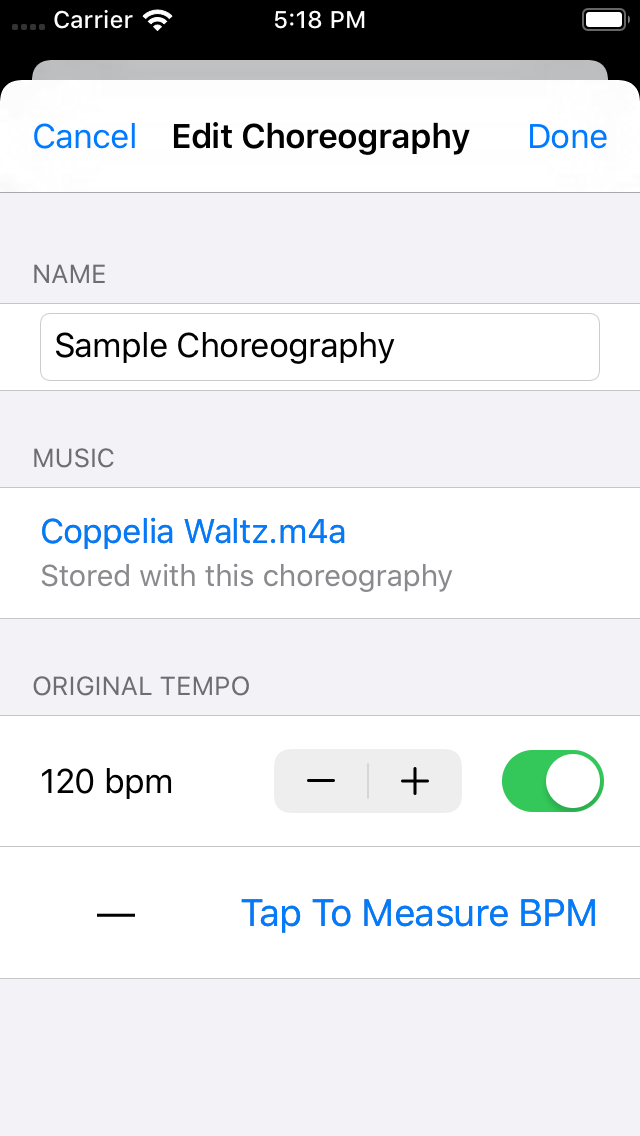Cancel editing the choreography
This screenshot has width=640, height=1136.
85,137
